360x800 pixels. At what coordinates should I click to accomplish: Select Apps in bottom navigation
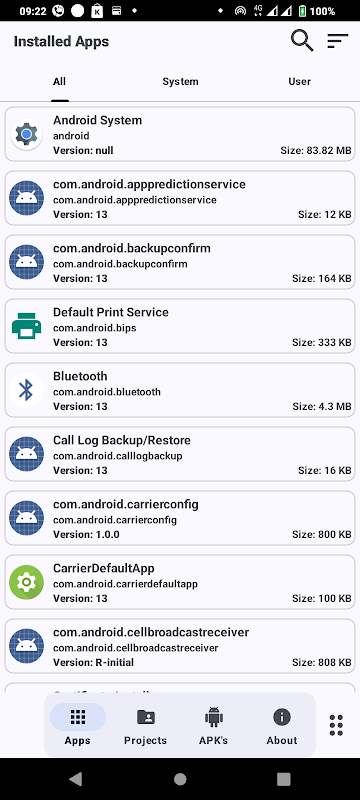[x=78, y=726]
